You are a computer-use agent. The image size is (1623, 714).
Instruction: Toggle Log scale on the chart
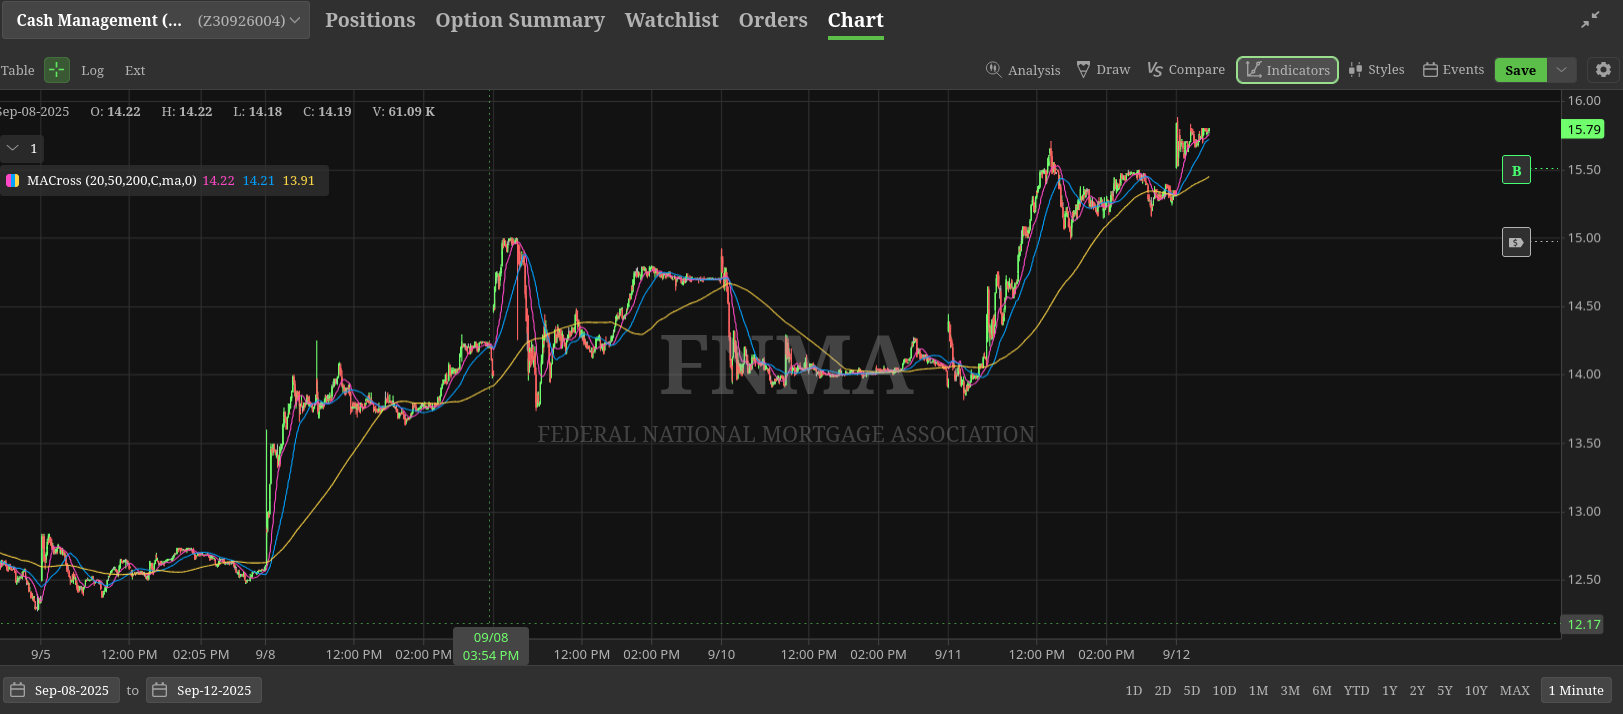tap(93, 71)
